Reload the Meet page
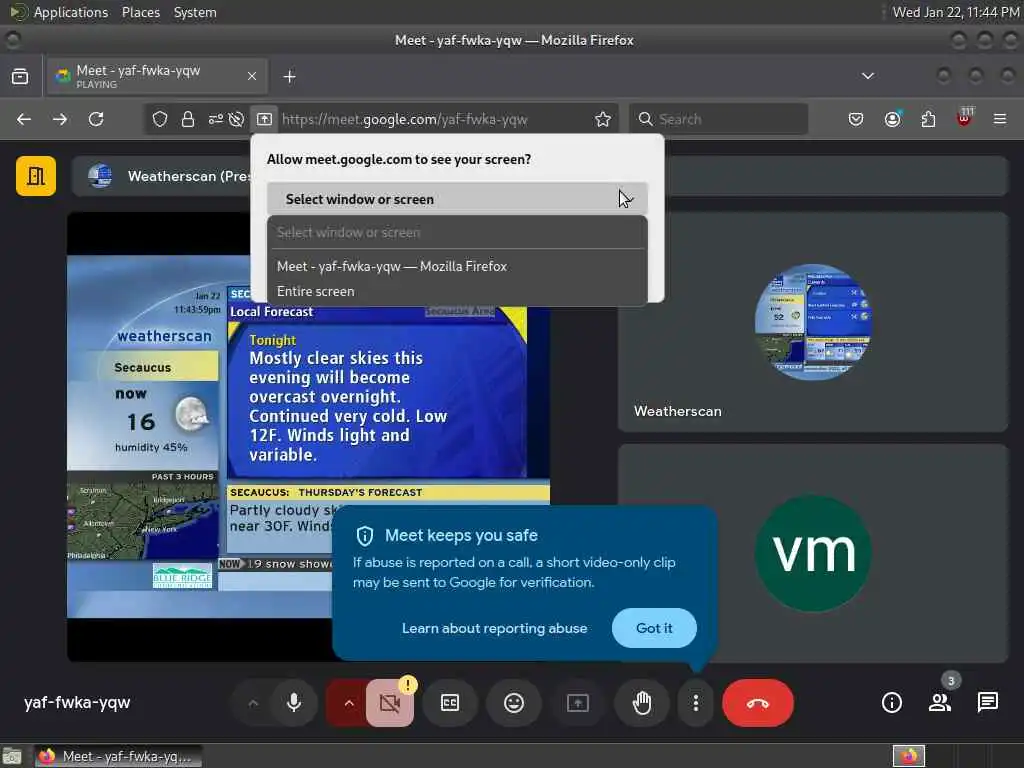This screenshot has height=768, width=1024. 96,119
